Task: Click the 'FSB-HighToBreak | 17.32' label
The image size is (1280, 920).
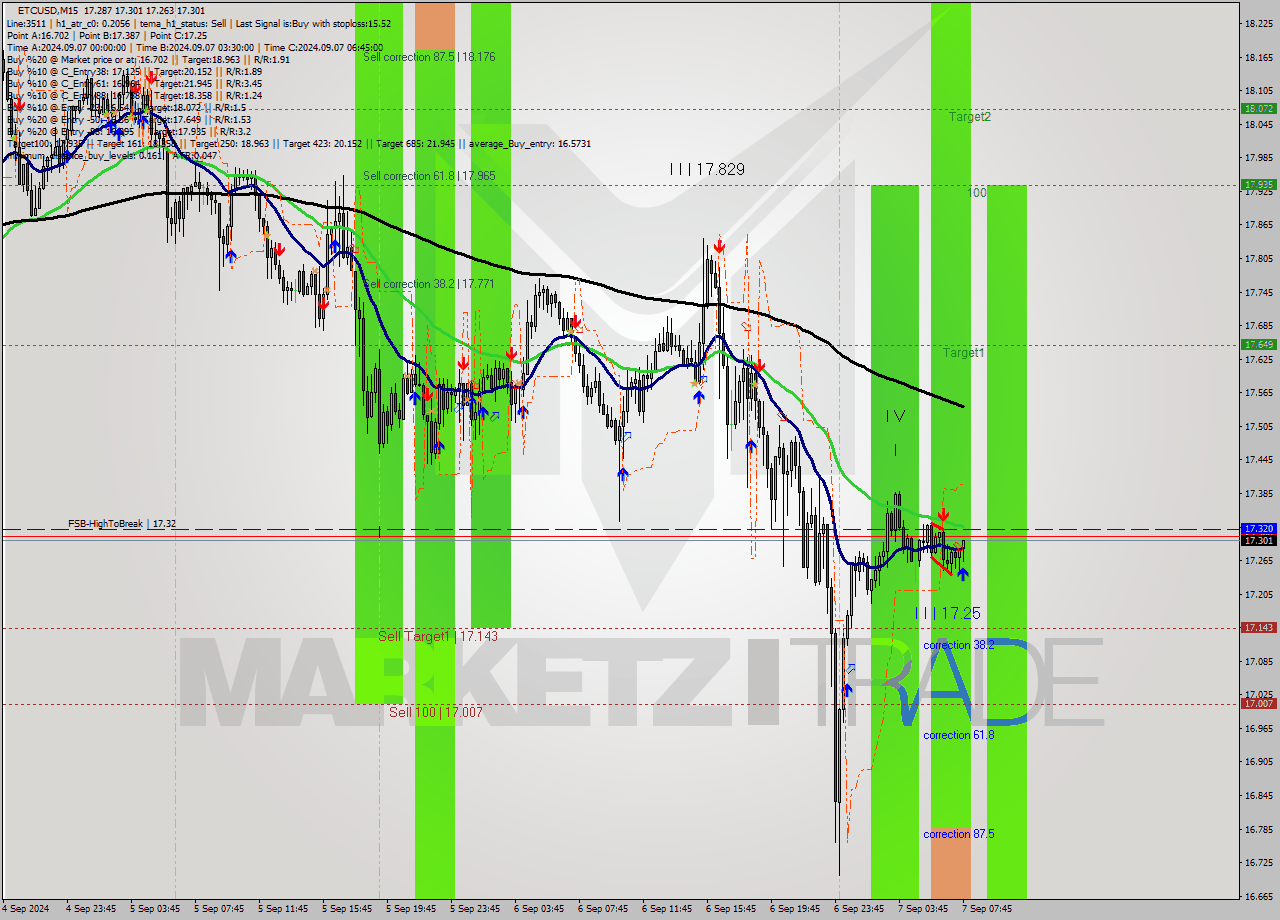Action: pyautogui.click(x=122, y=523)
